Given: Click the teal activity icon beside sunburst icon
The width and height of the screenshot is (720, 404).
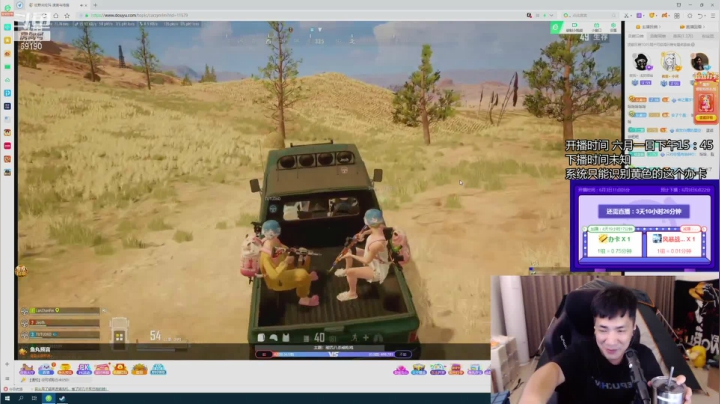Looking at the screenshot, I should 158,369.
